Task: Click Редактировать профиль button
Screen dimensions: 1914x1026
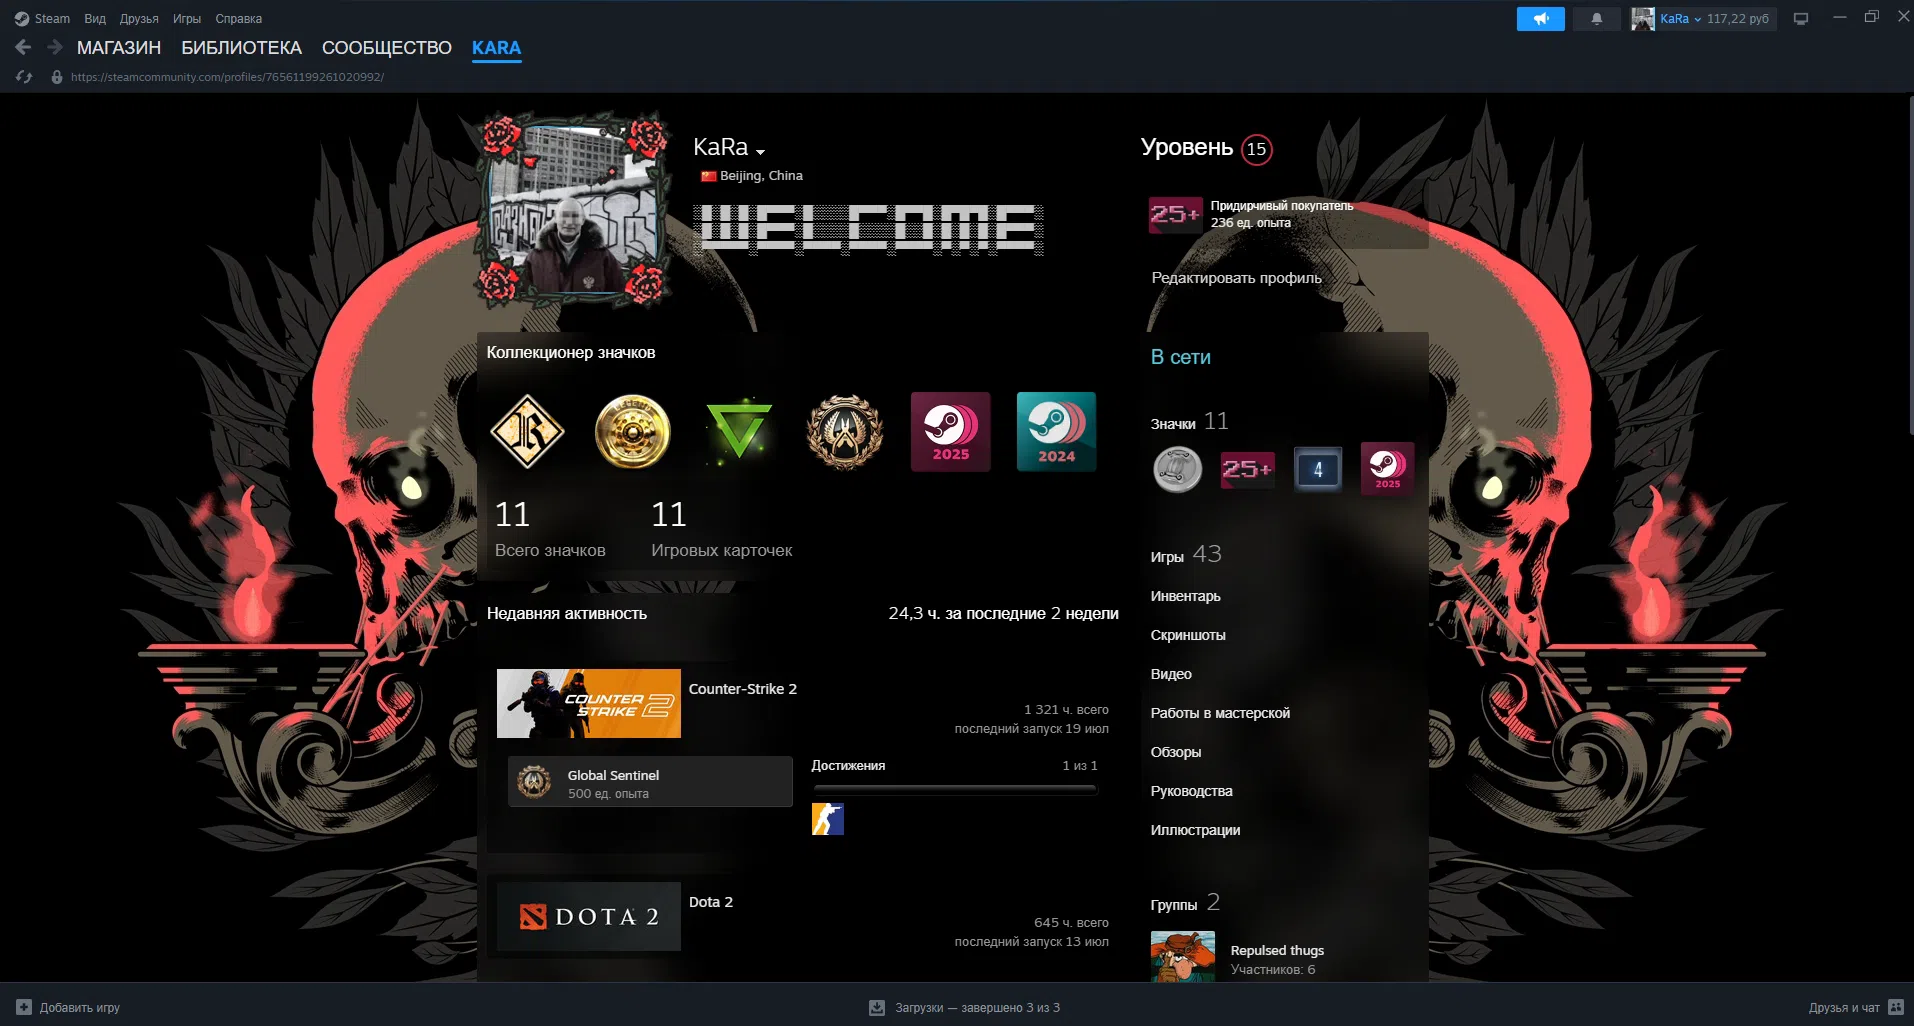Action: tap(1236, 278)
